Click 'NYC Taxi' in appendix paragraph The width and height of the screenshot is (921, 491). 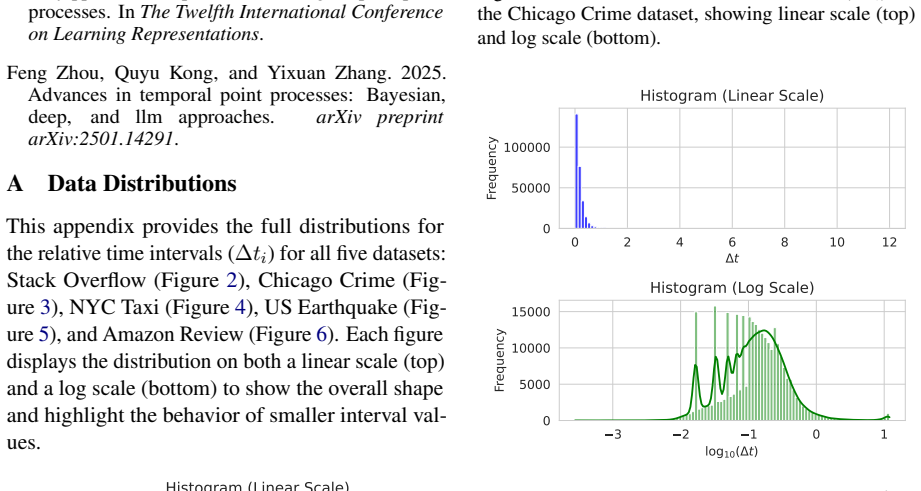pyautogui.click(x=114, y=307)
